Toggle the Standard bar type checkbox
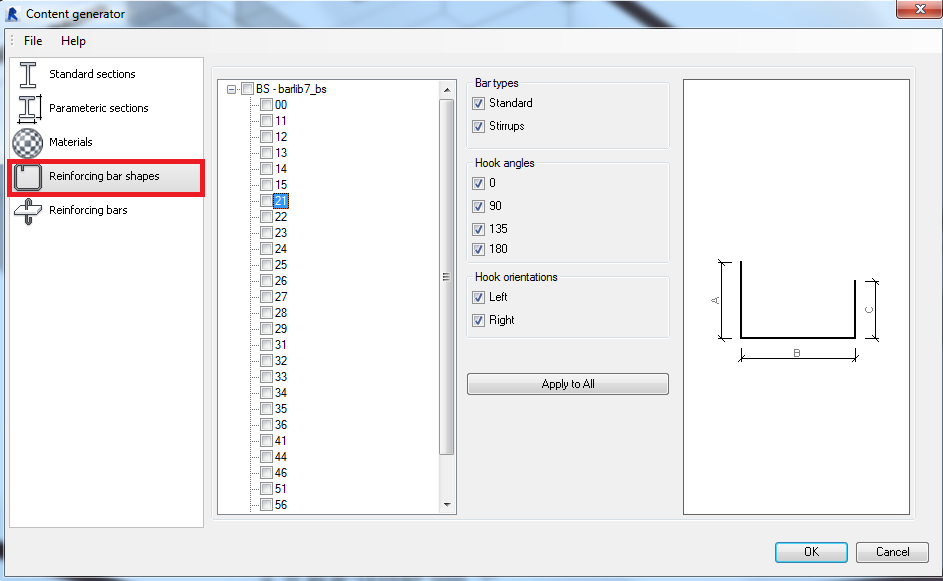 (x=478, y=103)
